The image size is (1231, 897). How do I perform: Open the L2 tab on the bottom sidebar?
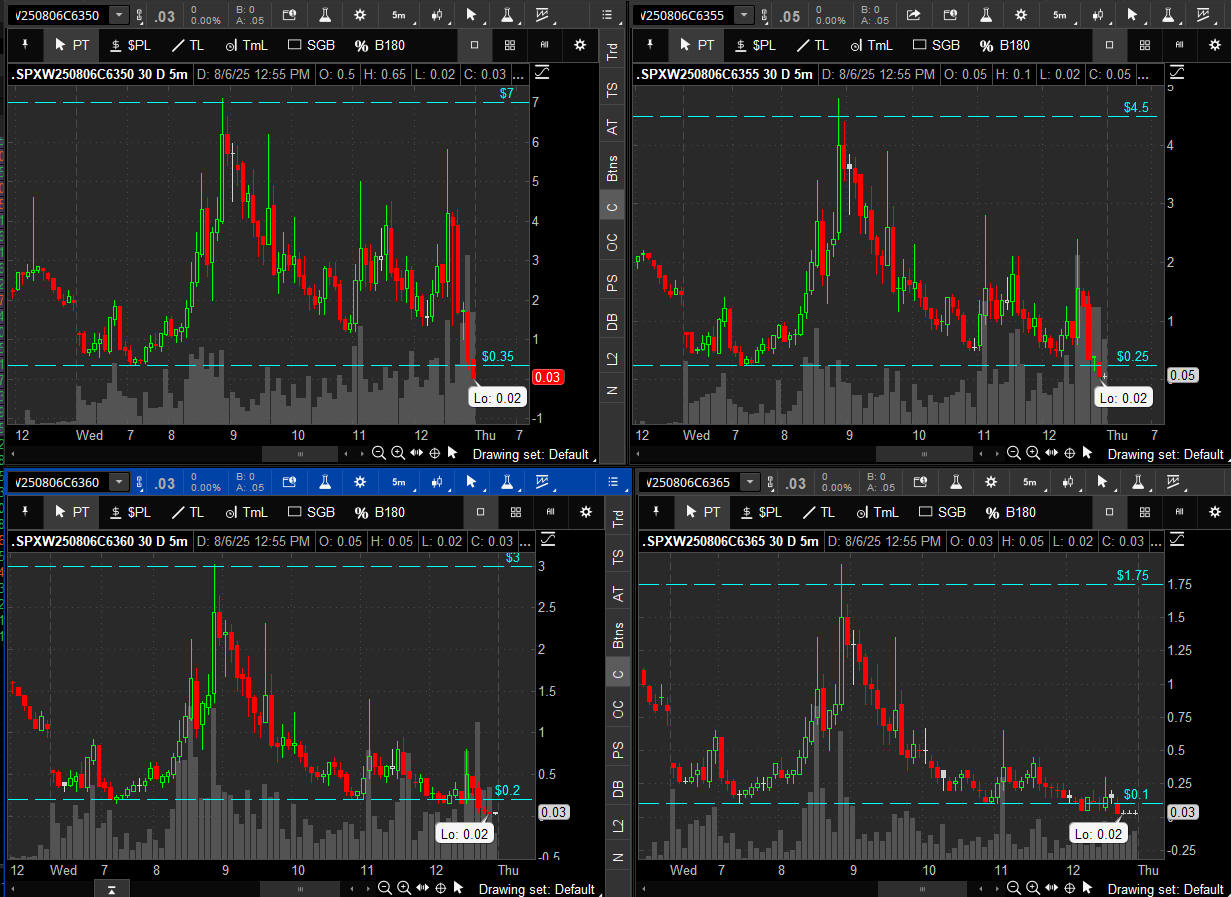coord(617,824)
